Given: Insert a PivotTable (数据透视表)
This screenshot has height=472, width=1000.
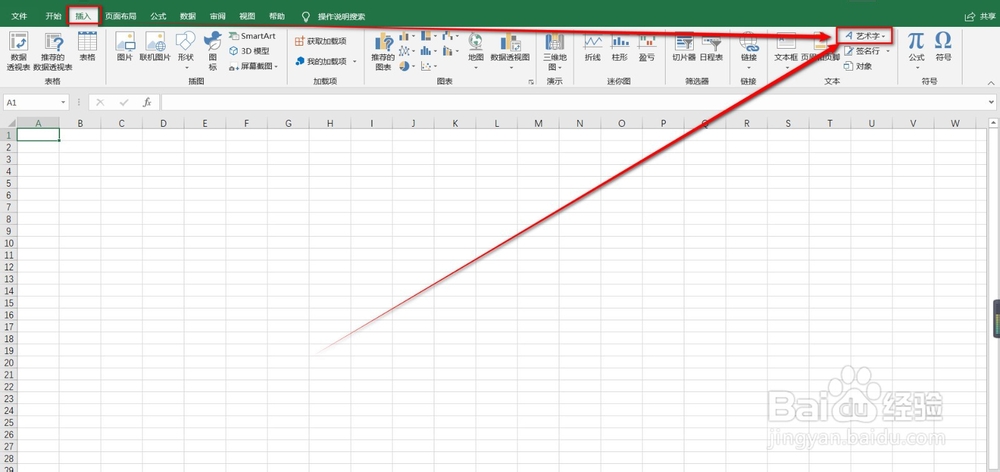Looking at the screenshot, I should tap(18, 51).
